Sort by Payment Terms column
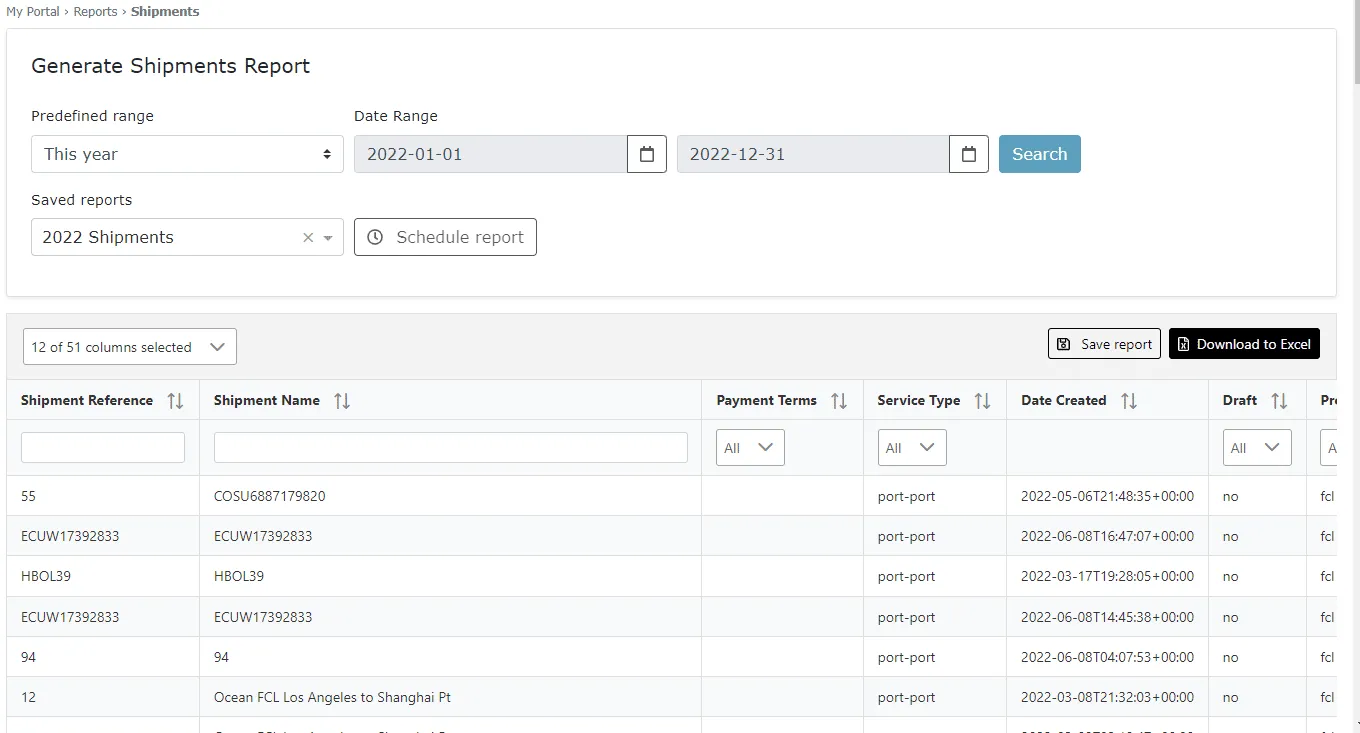This screenshot has width=1360, height=733. [x=839, y=401]
